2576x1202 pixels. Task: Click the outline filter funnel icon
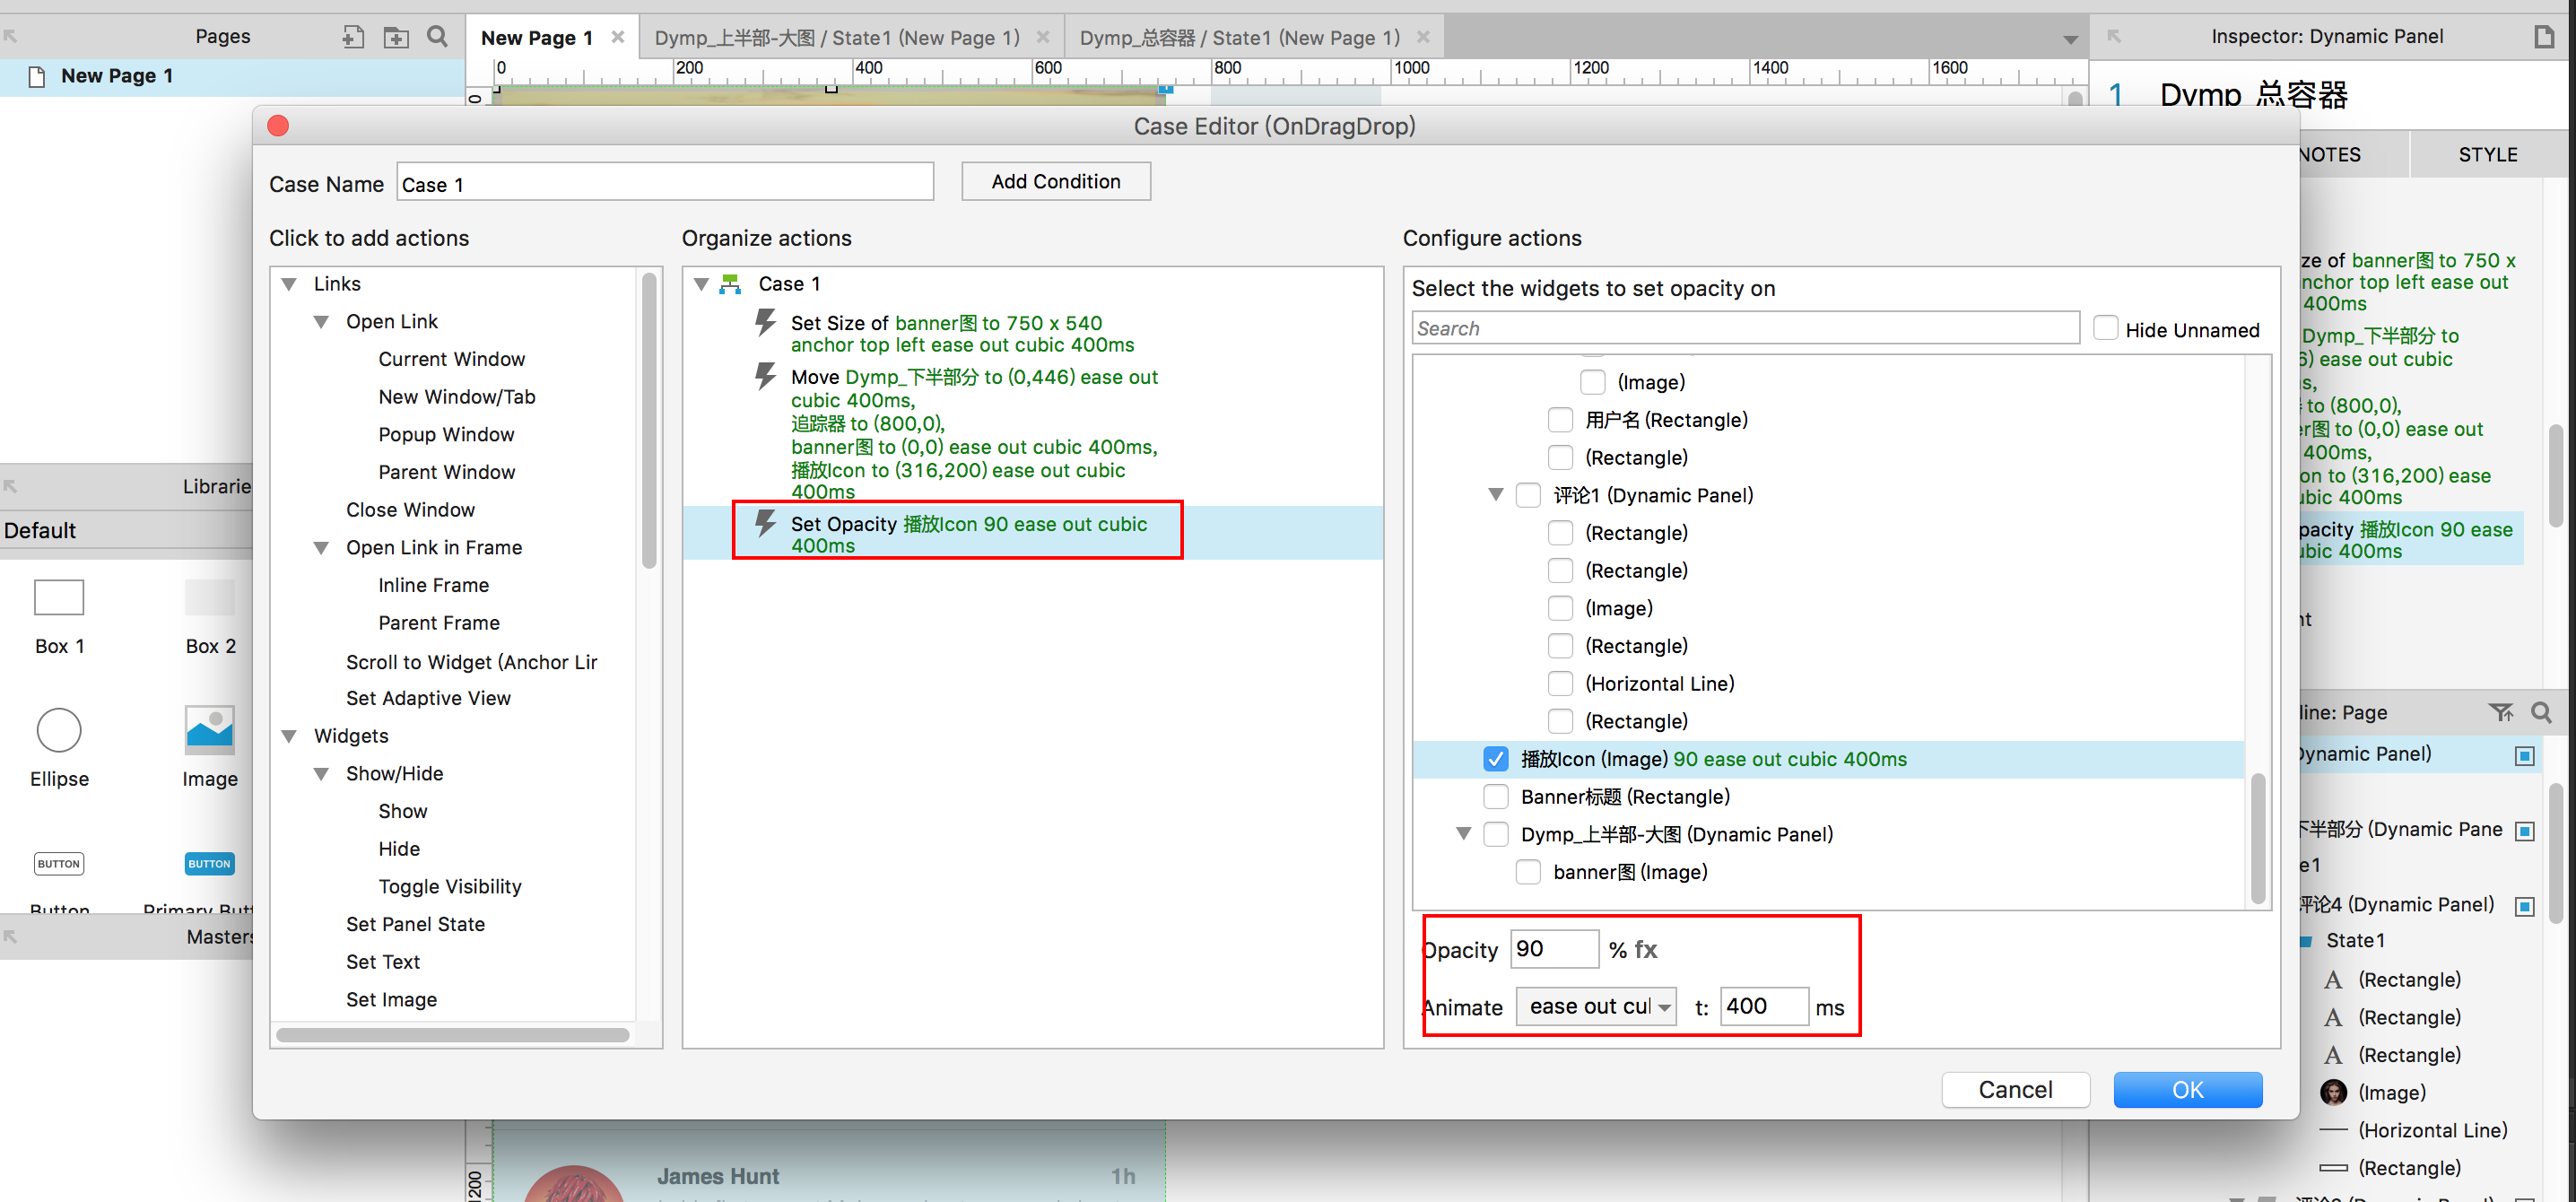(x=2500, y=712)
